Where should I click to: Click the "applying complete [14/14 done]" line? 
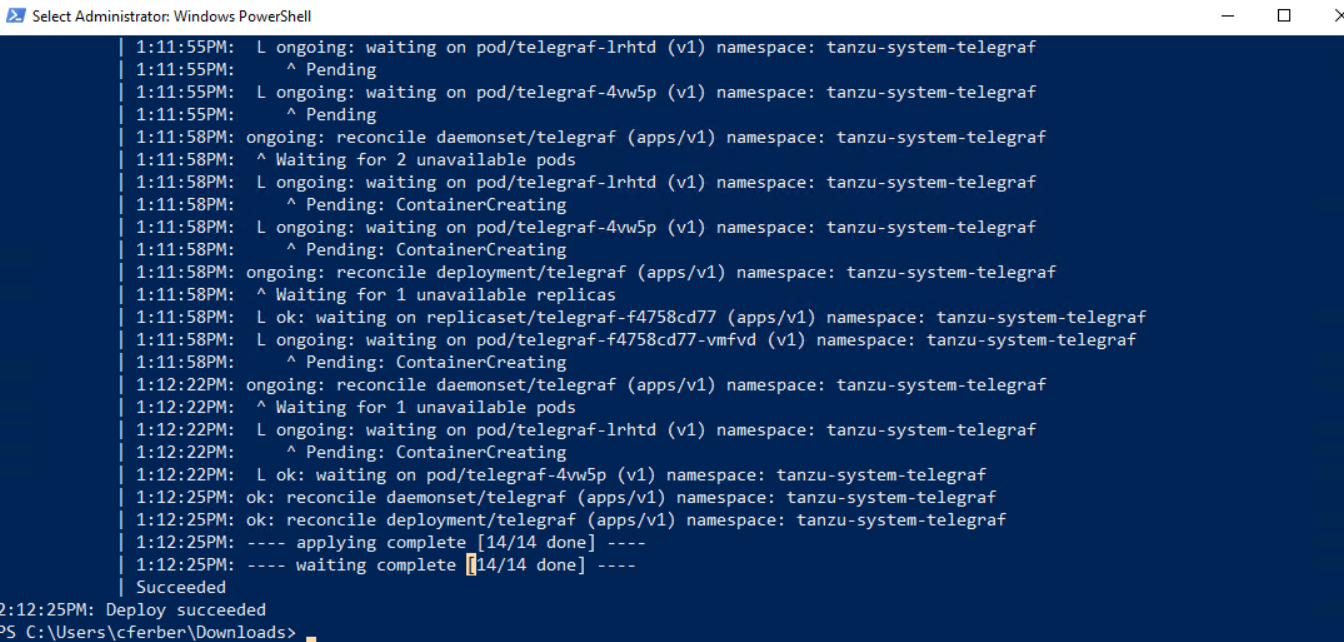click(470, 542)
